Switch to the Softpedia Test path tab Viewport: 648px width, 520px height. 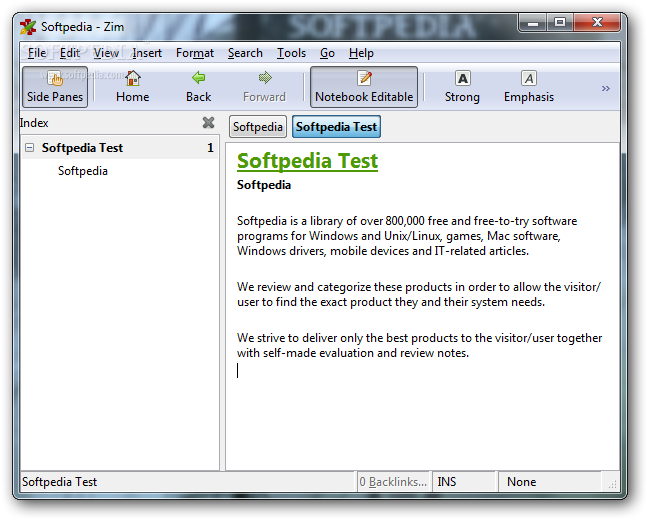click(x=336, y=126)
